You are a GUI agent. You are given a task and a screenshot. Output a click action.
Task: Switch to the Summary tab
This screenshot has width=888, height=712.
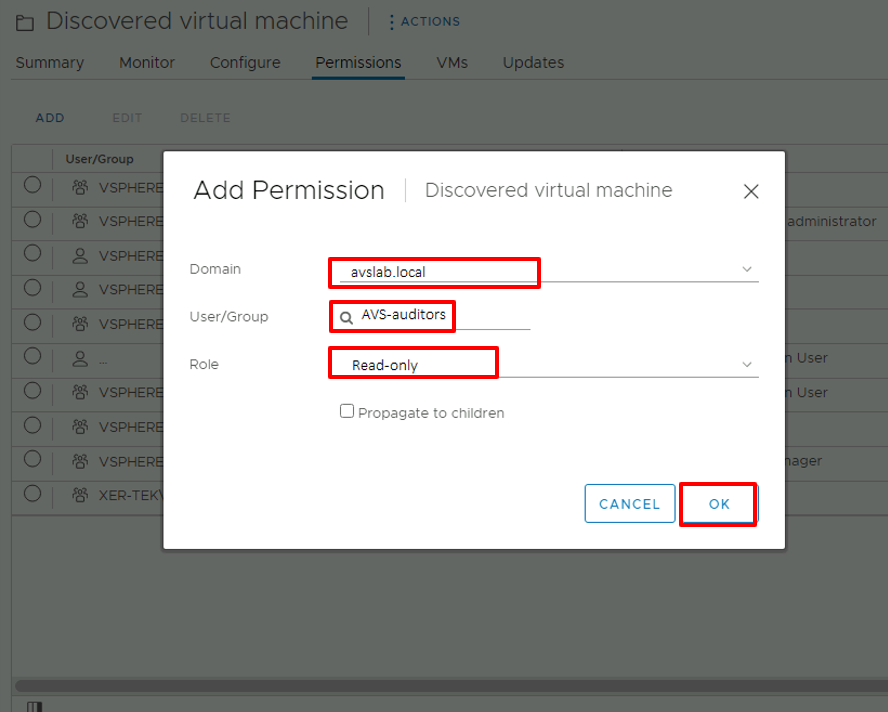(x=49, y=62)
